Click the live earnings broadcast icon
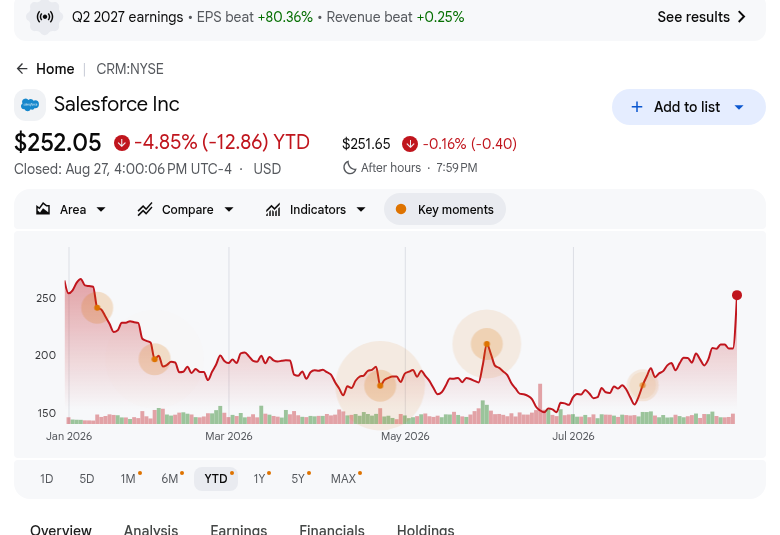The image size is (780, 535). point(45,17)
